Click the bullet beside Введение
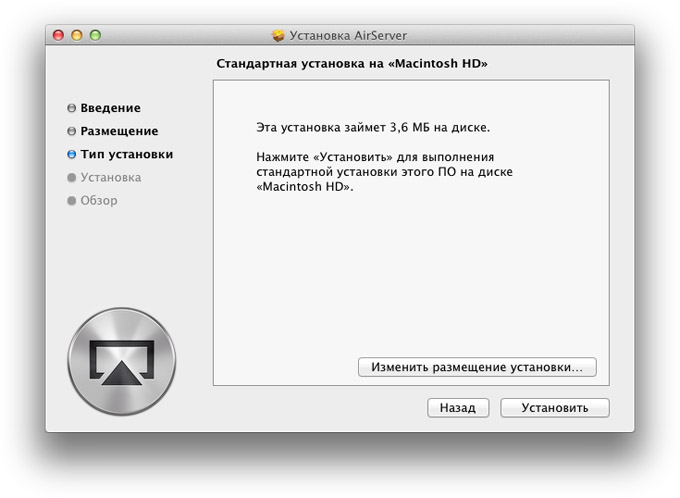Screen dimensions: 680x498 pyautogui.click(x=72, y=108)
